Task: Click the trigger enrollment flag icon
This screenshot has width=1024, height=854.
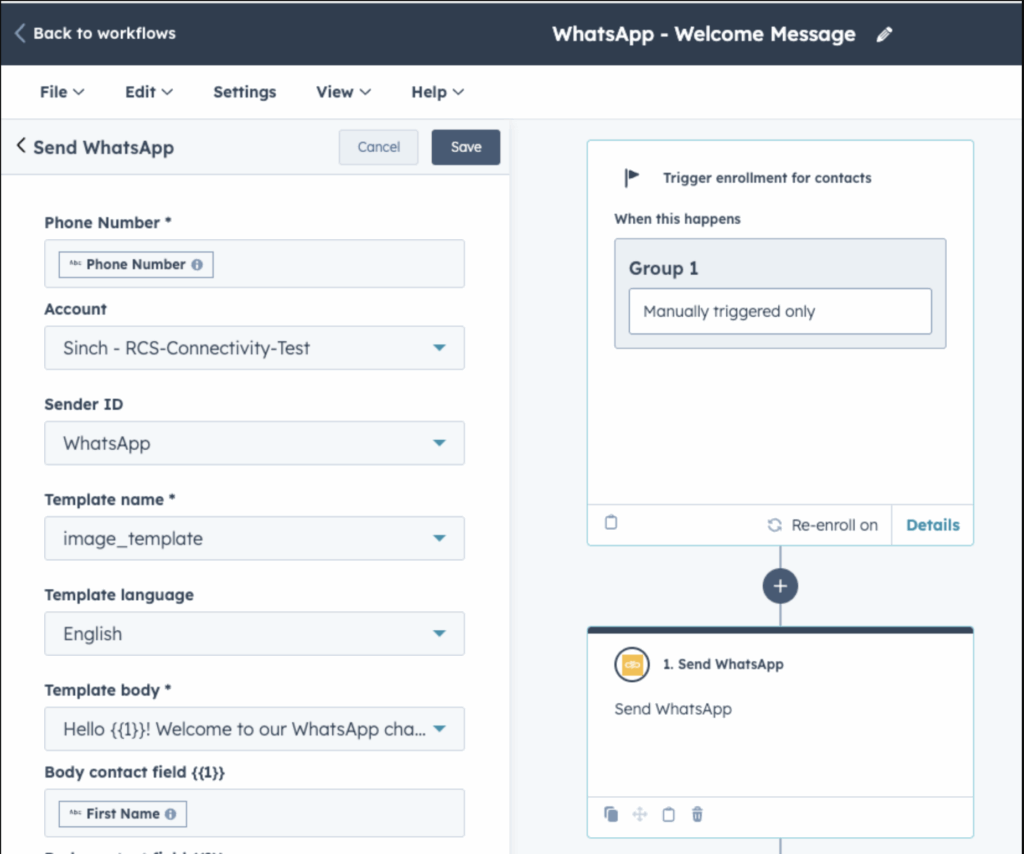Action: pyautogui.click(x=632, y=178)
